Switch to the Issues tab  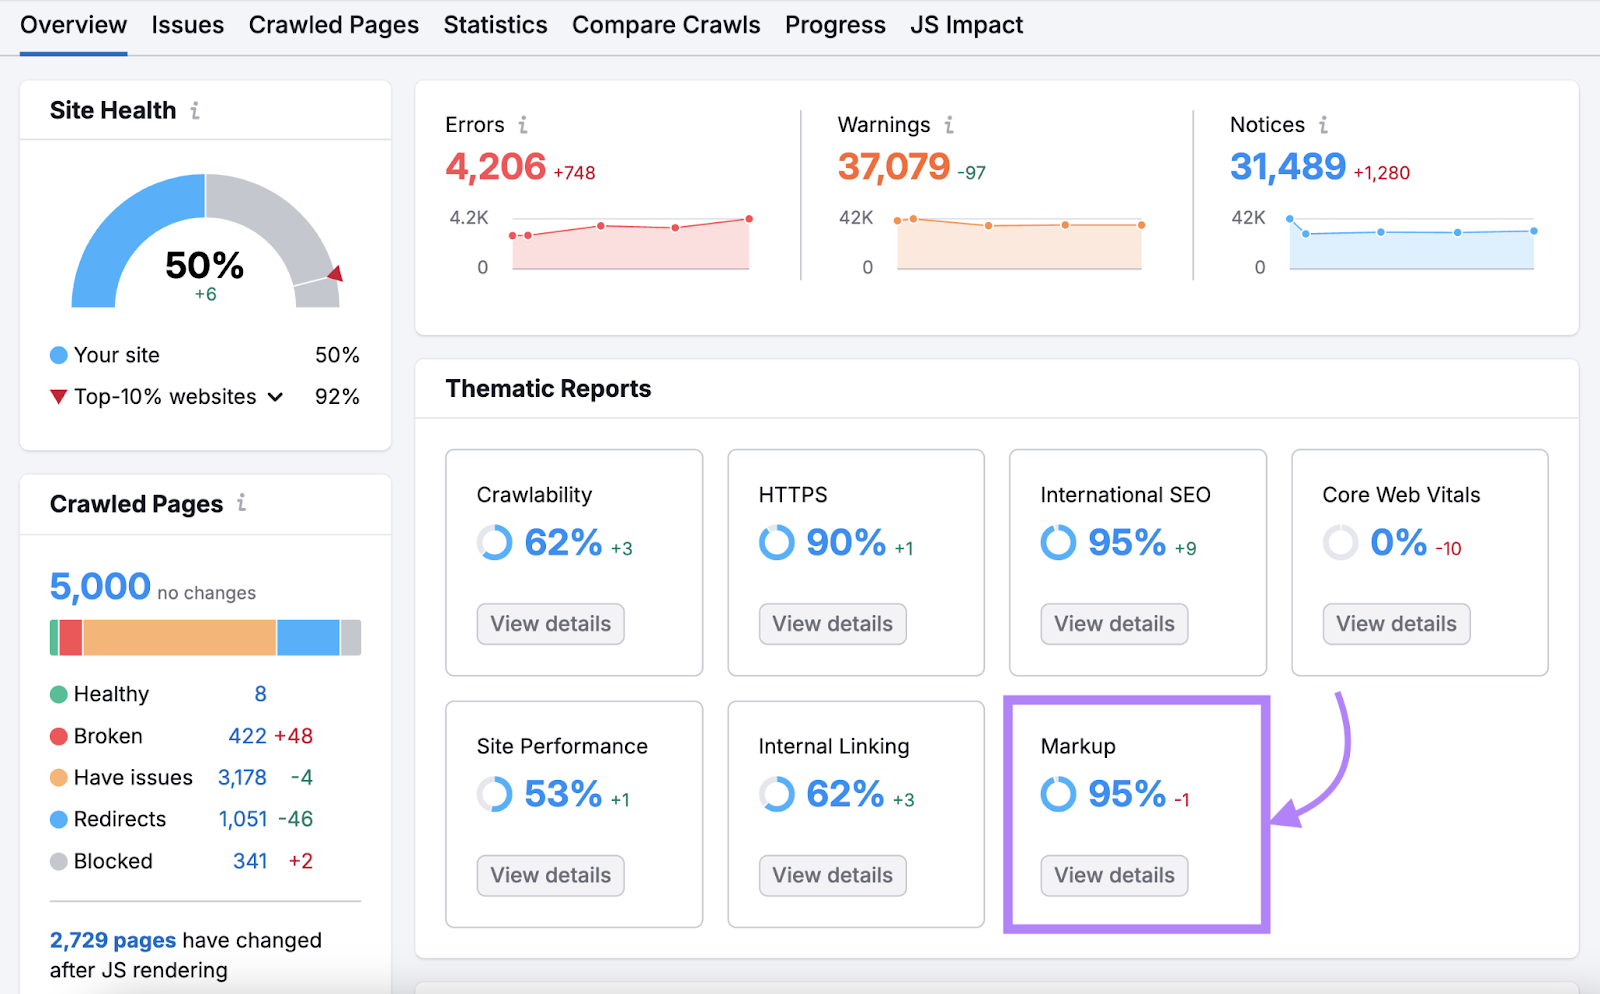(x=187, y=25)
